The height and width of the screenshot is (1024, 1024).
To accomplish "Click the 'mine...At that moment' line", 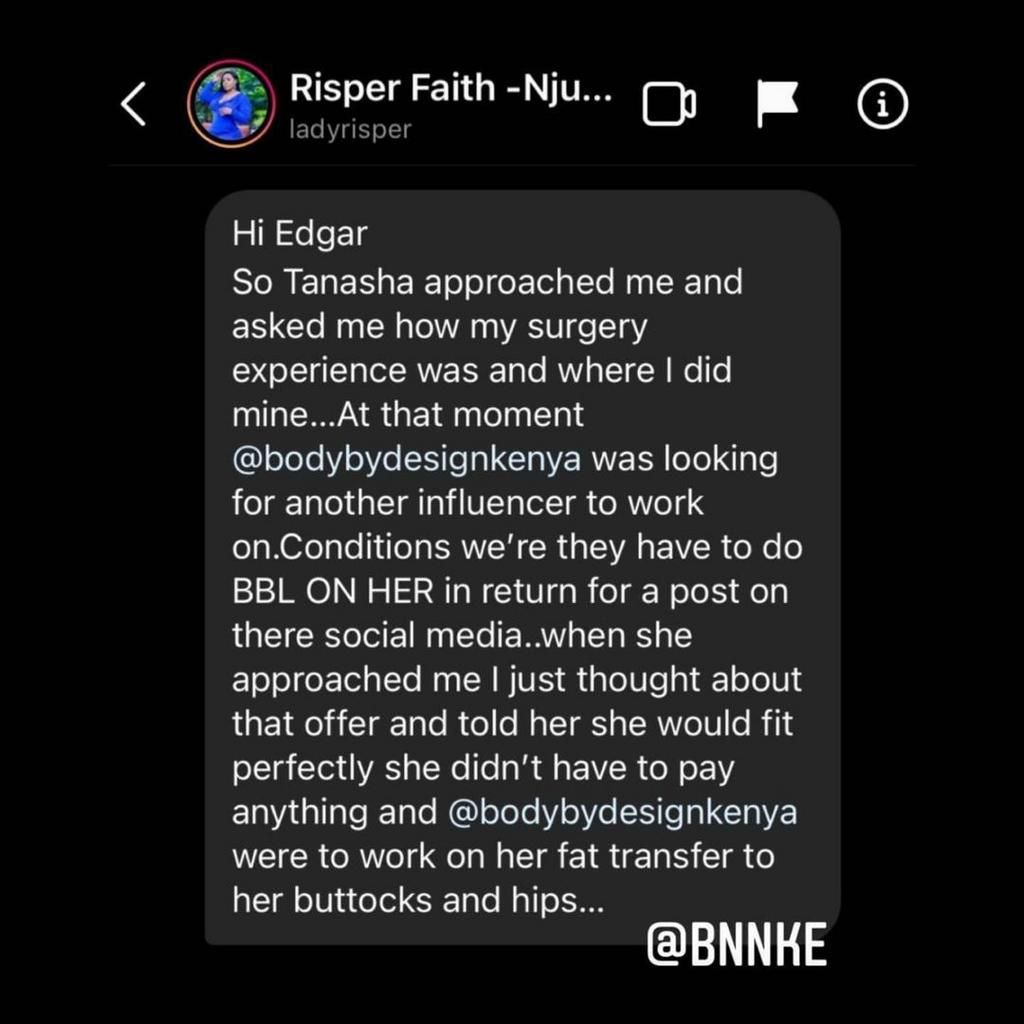I will (407, 414).
